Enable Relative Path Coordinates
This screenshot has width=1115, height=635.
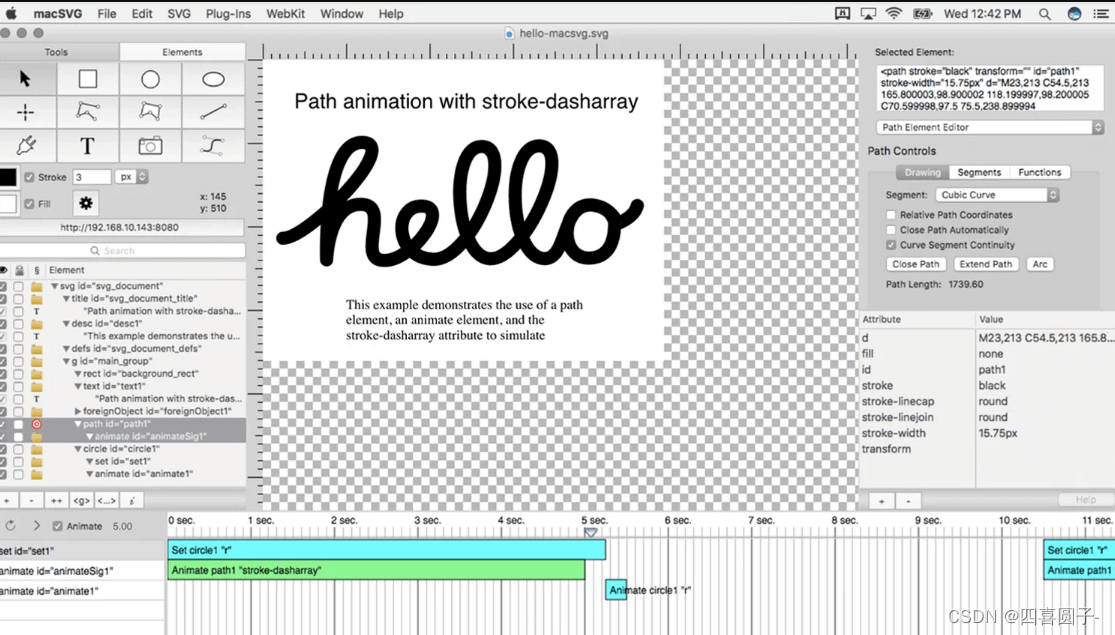[891, 215]
